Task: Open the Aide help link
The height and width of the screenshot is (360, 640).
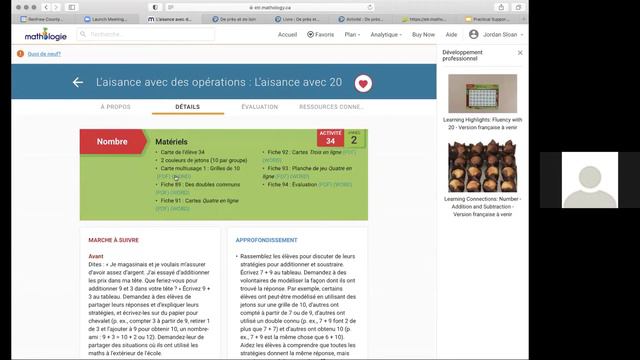Action: coord(451,35)
